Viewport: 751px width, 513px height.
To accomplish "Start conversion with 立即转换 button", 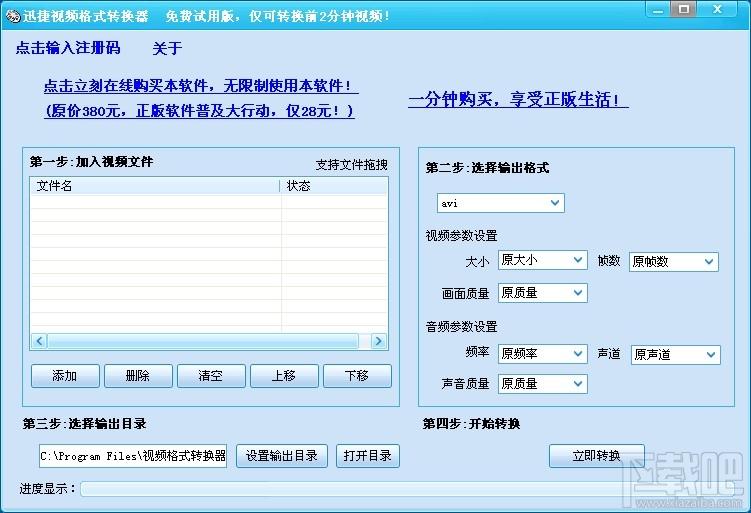I will pyautogui.click(x=597, y=456).
